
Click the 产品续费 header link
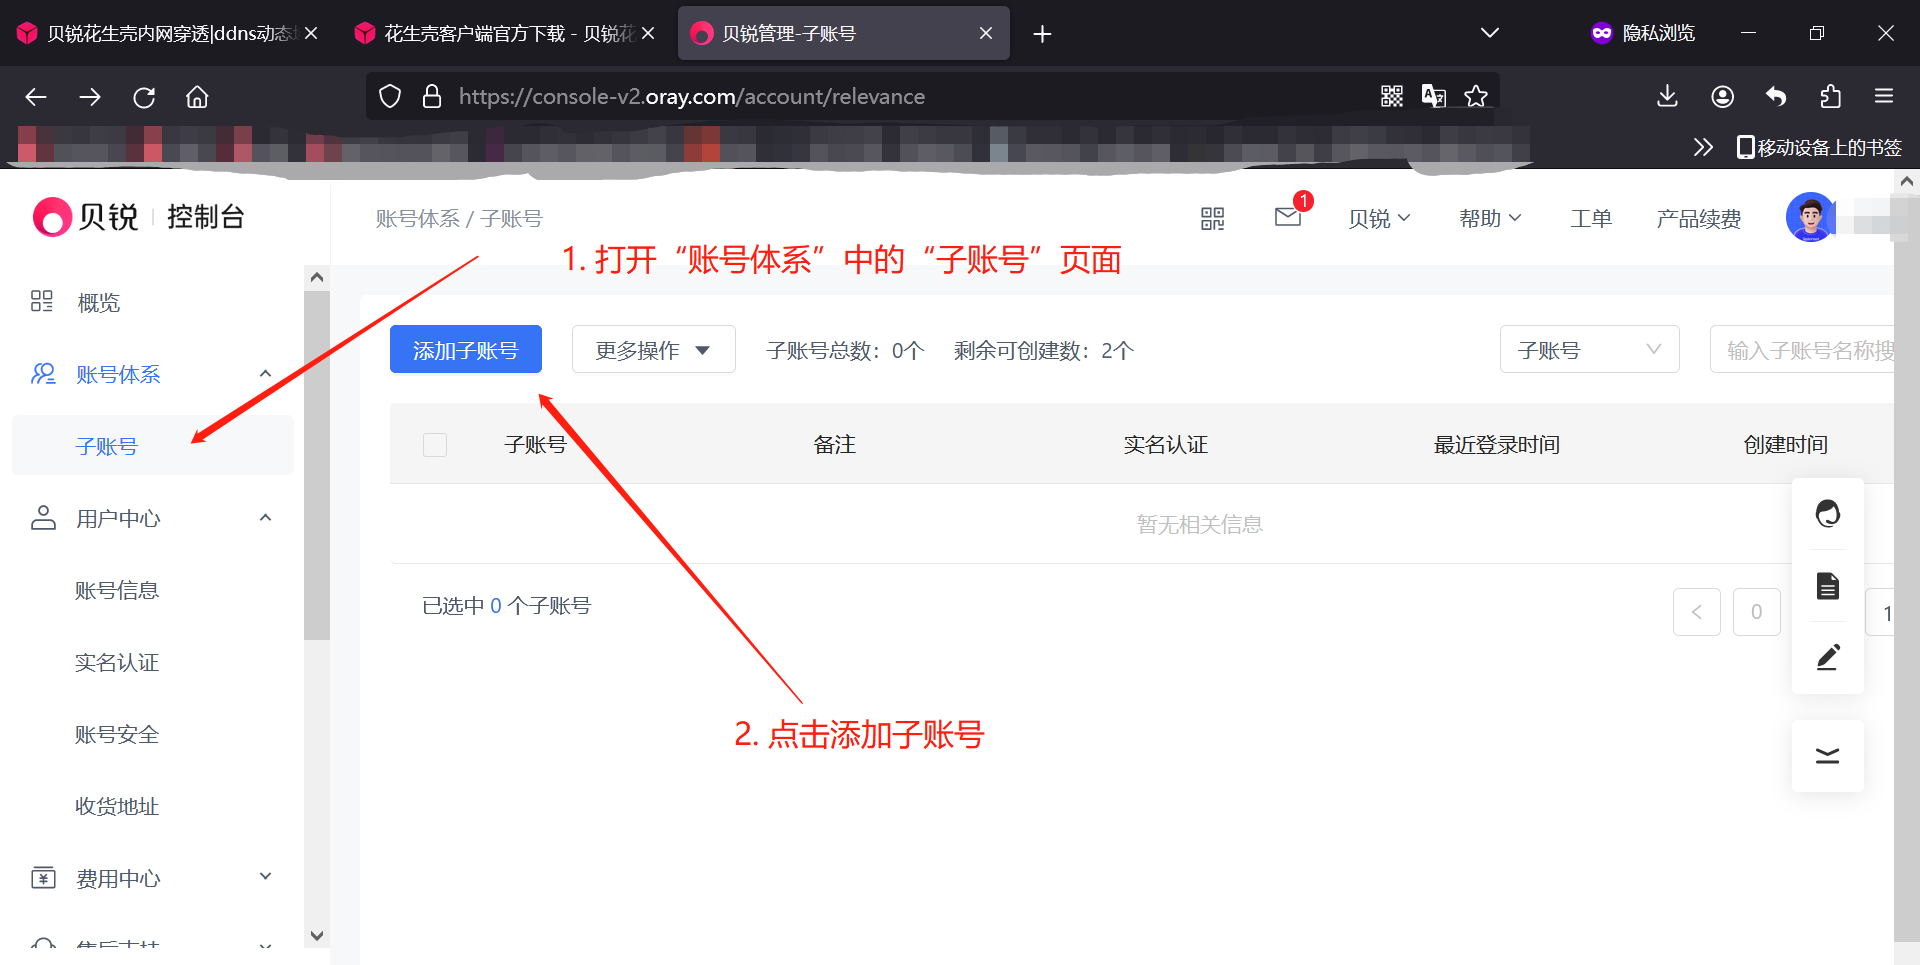tap(1698, 219)
